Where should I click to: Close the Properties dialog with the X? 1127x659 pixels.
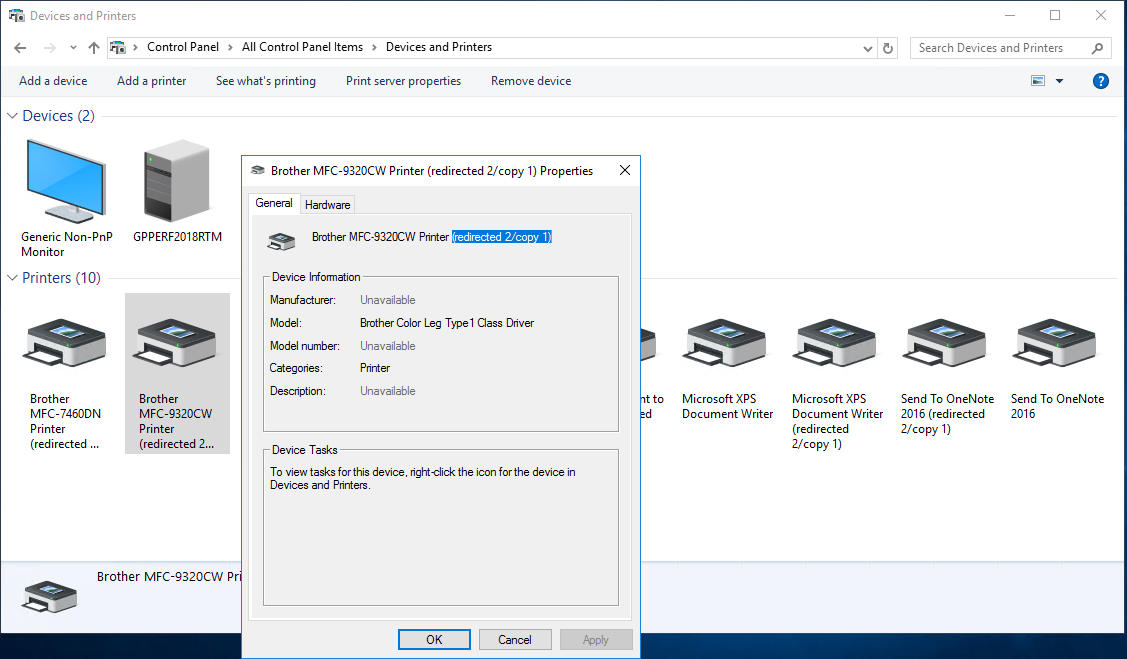coord(625,170)
